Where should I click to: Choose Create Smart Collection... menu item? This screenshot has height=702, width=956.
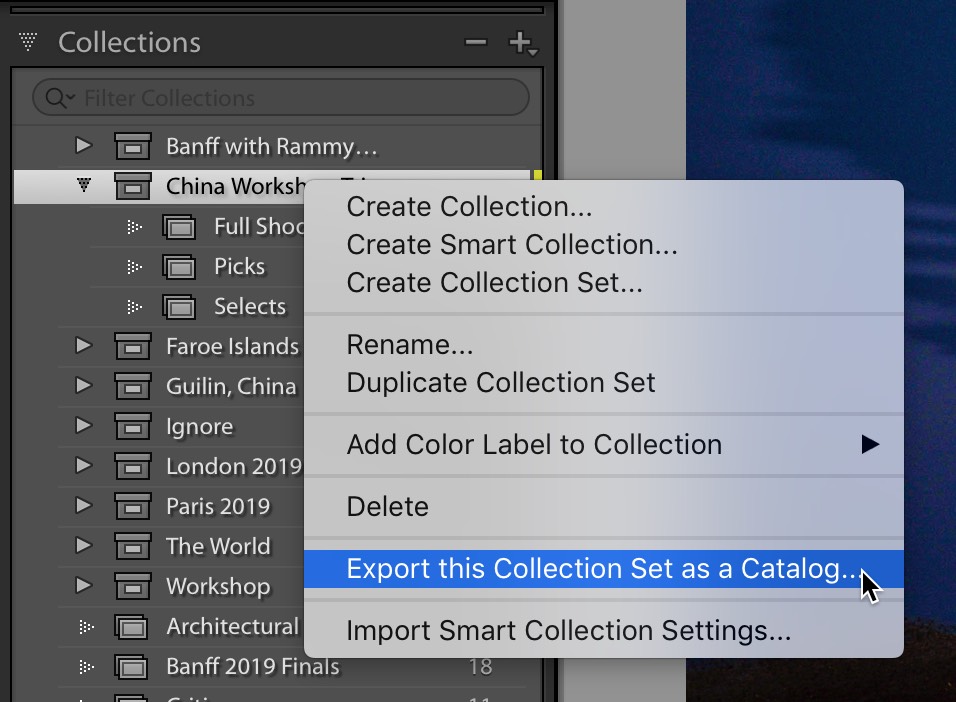pyautogui.click(x=604, y=244)
